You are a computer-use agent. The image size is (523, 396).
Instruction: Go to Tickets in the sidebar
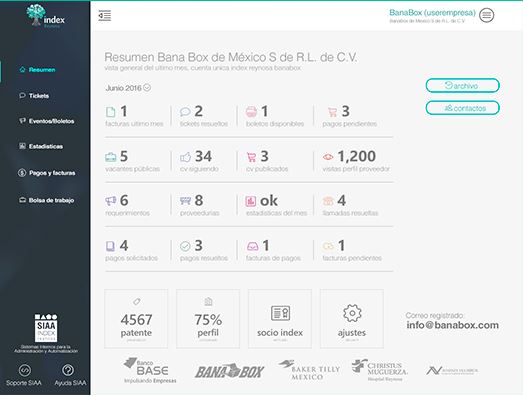pyautogui.click(x=34, y=96)
